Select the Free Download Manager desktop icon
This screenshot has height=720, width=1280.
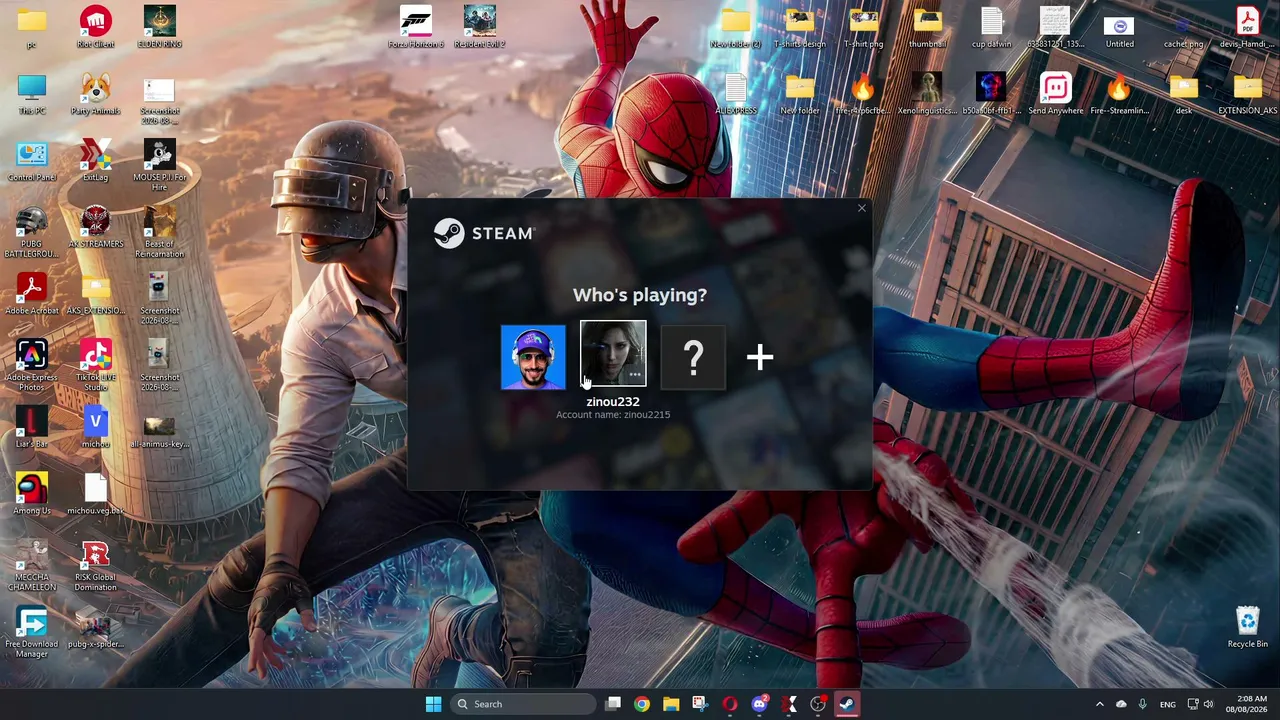[x=32, y=632]
